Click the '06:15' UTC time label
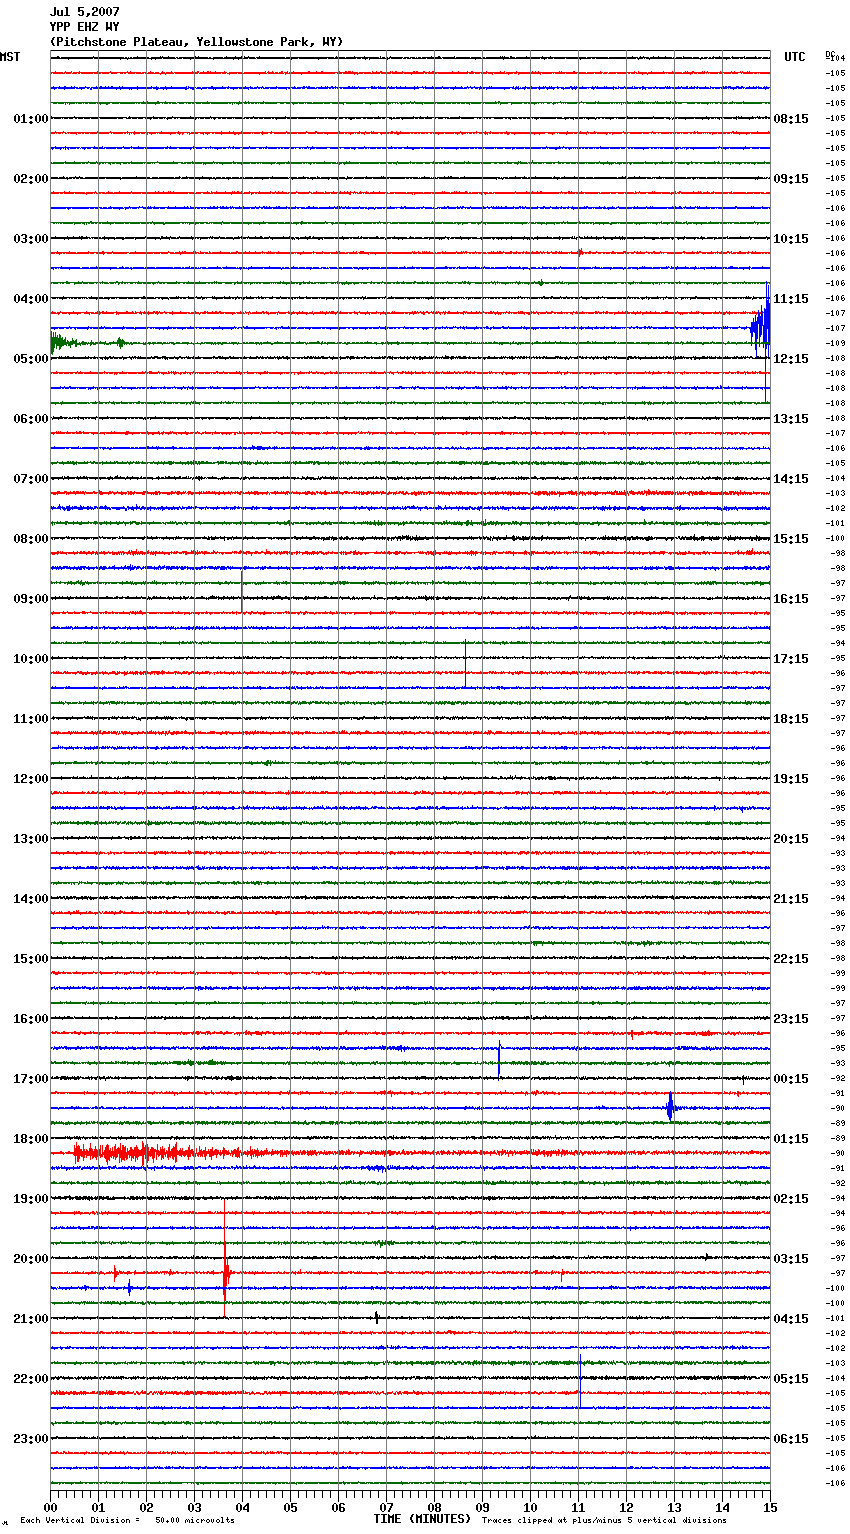Viewport: 850px width, 1534px height. pos(791,1439)
